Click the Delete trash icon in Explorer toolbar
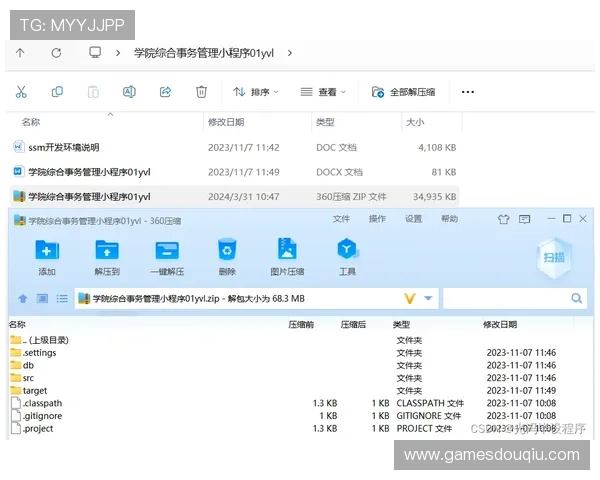Screen dimensions: 600x480 (201, 92)
